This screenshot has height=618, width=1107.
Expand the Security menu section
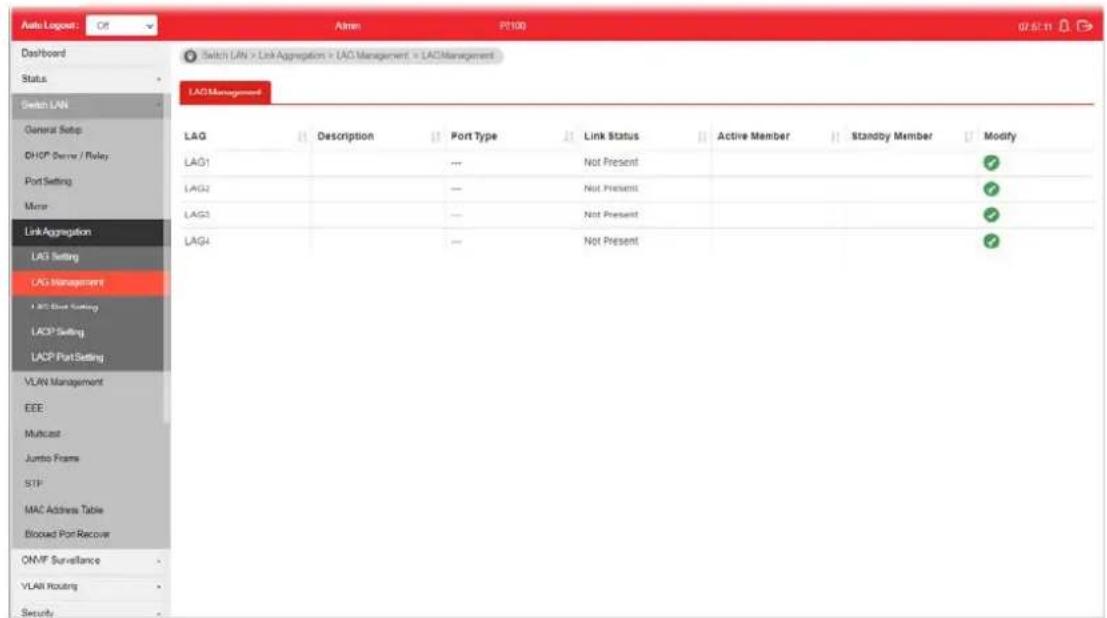[90, 612]
